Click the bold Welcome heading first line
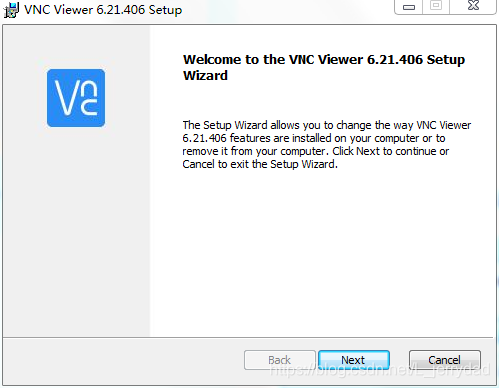The image size is (499, 388). 324,60
